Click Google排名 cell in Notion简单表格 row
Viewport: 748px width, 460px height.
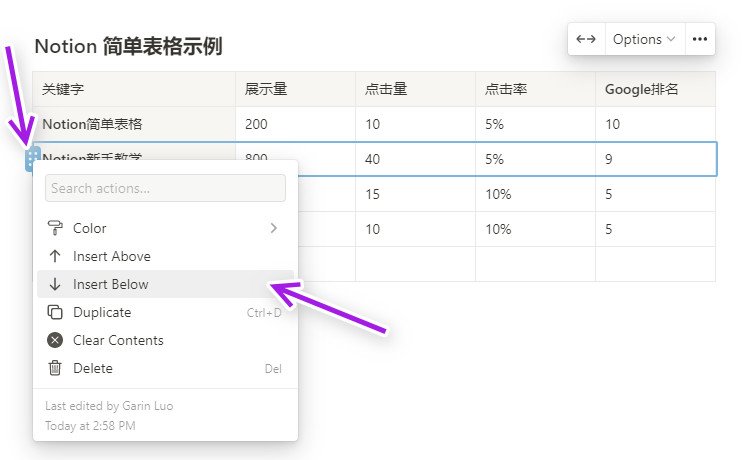[656, 124]
